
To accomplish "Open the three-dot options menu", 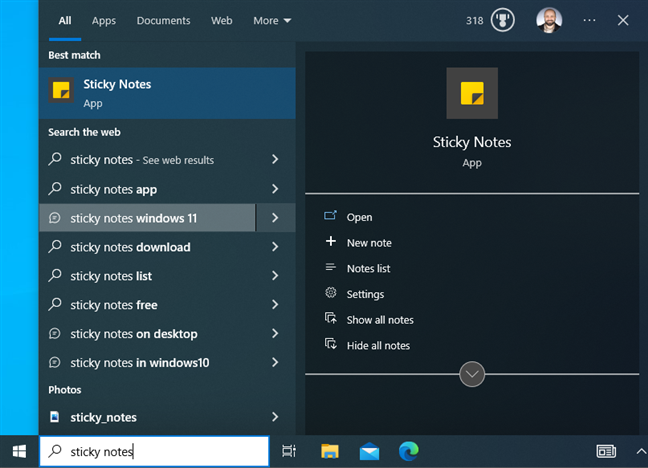I will click(x=589, y=20).
